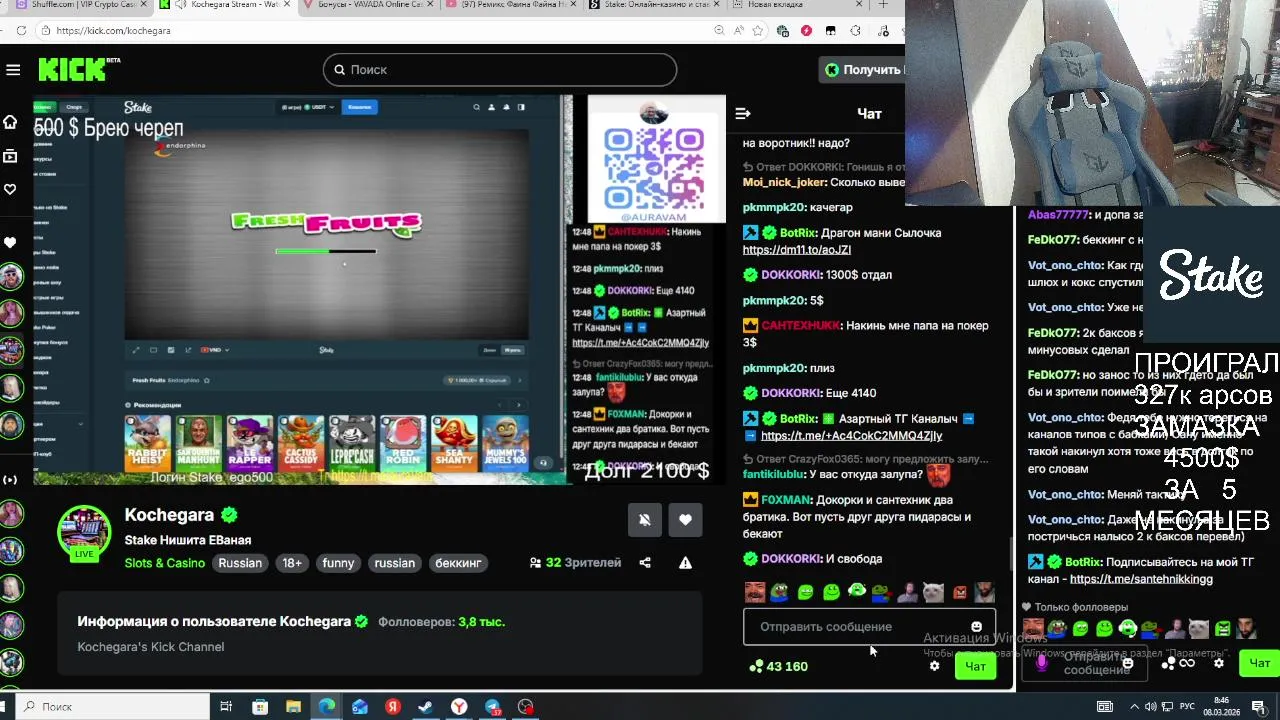This screenshot has height=720, width=1280.
Task: Open the Following heart icon in sidebar
Action: coord(10,189)
